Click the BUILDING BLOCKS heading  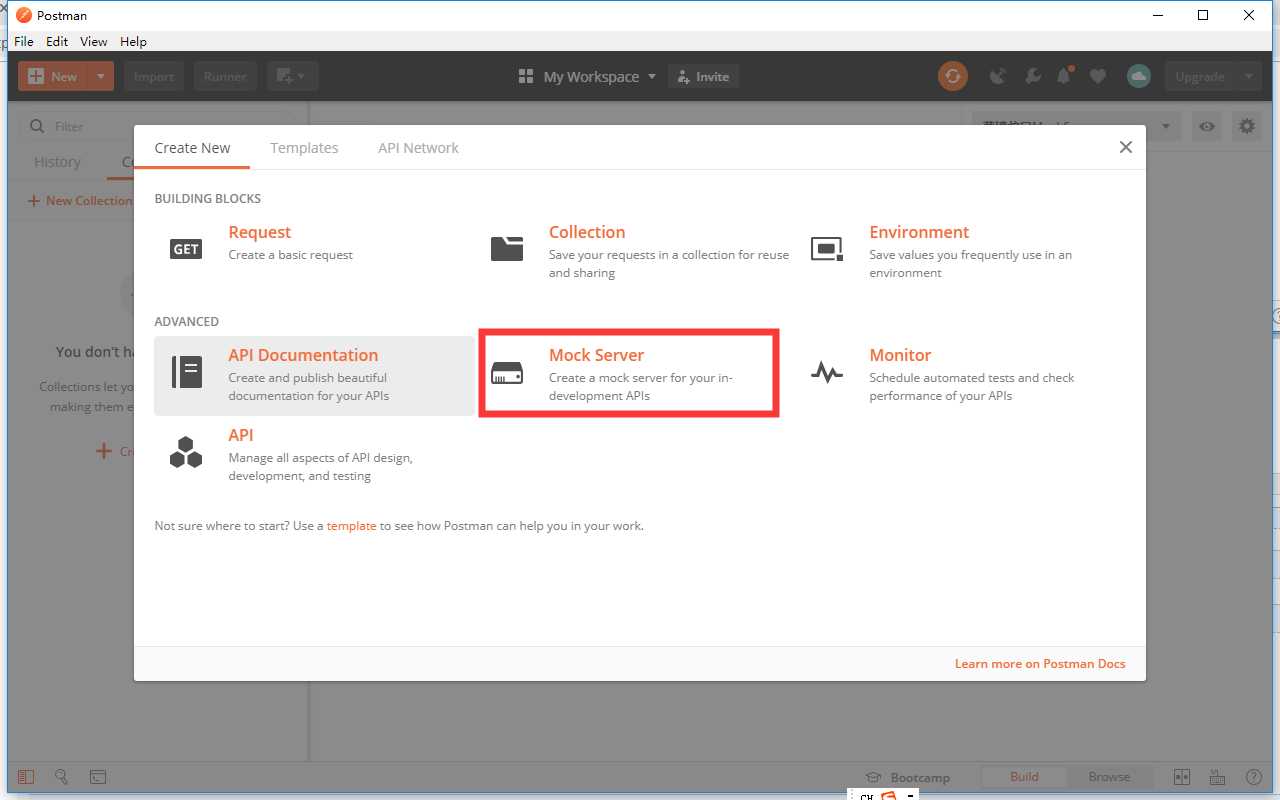208,198
